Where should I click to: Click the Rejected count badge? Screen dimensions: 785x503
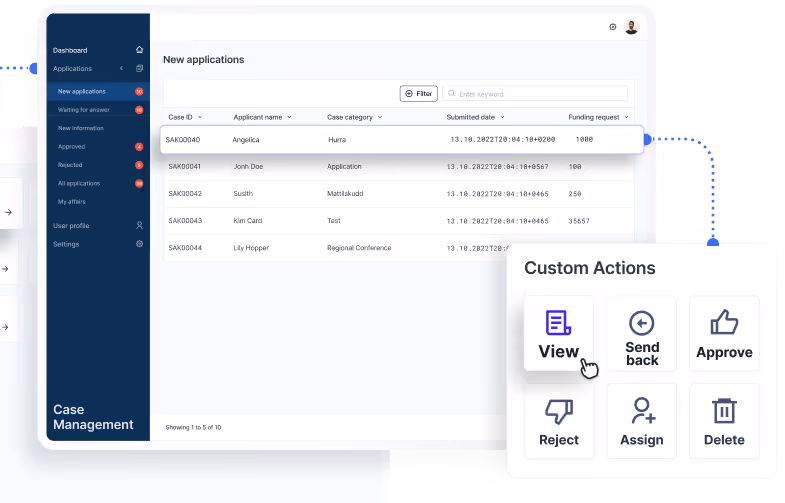139,165
